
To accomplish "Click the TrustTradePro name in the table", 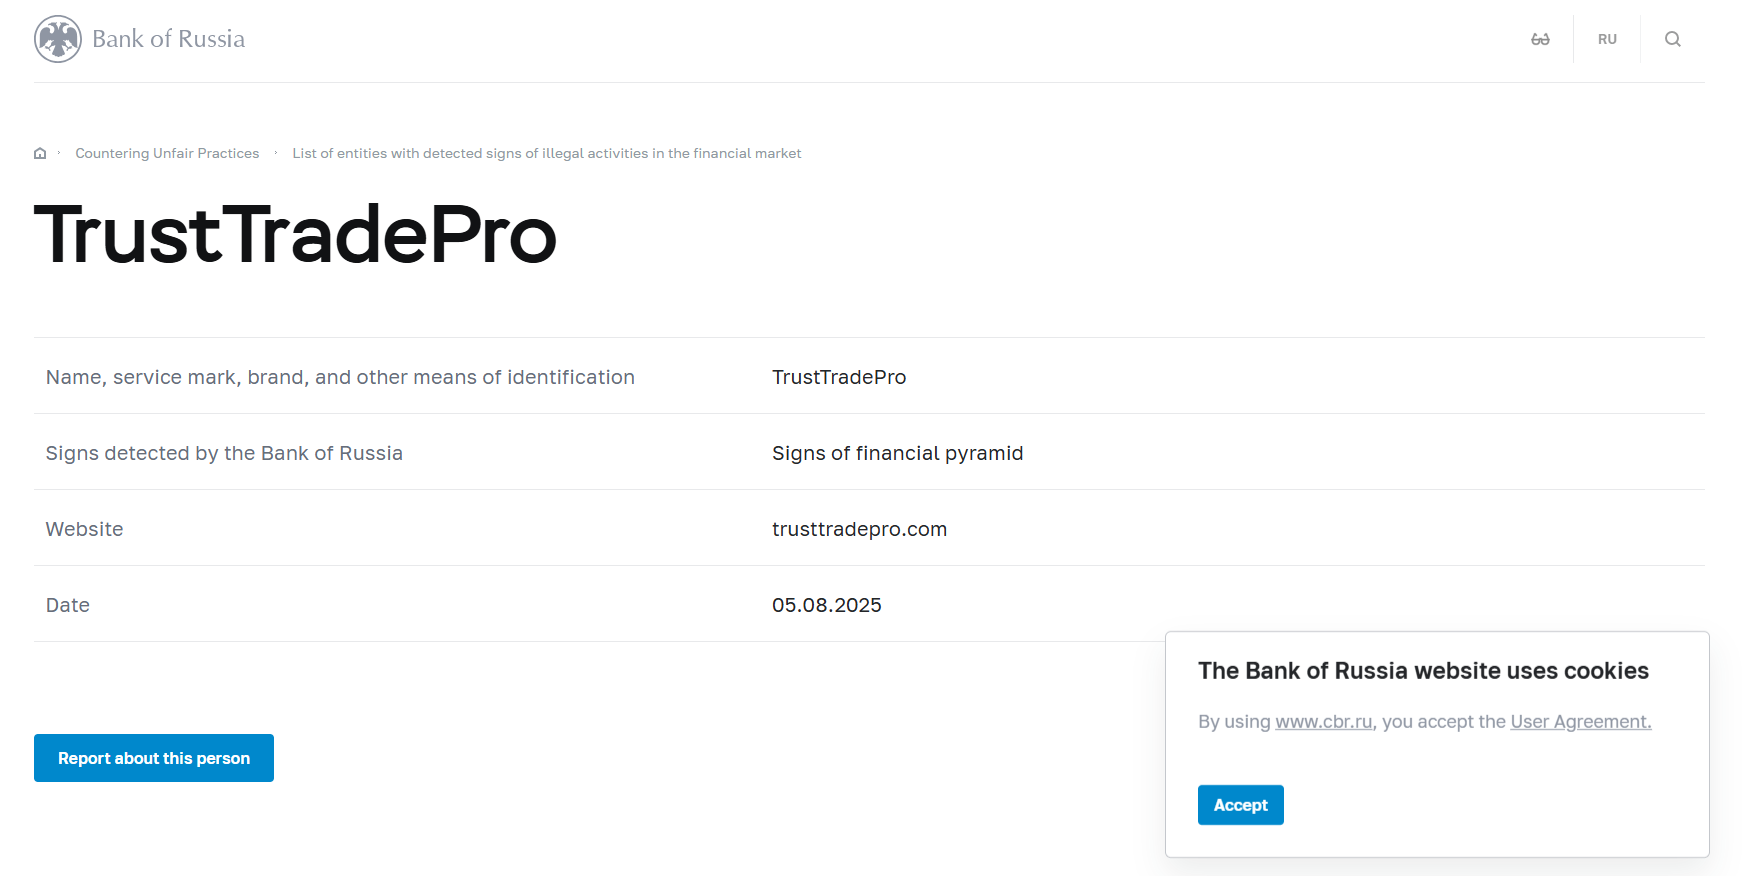I will [838, 377].
